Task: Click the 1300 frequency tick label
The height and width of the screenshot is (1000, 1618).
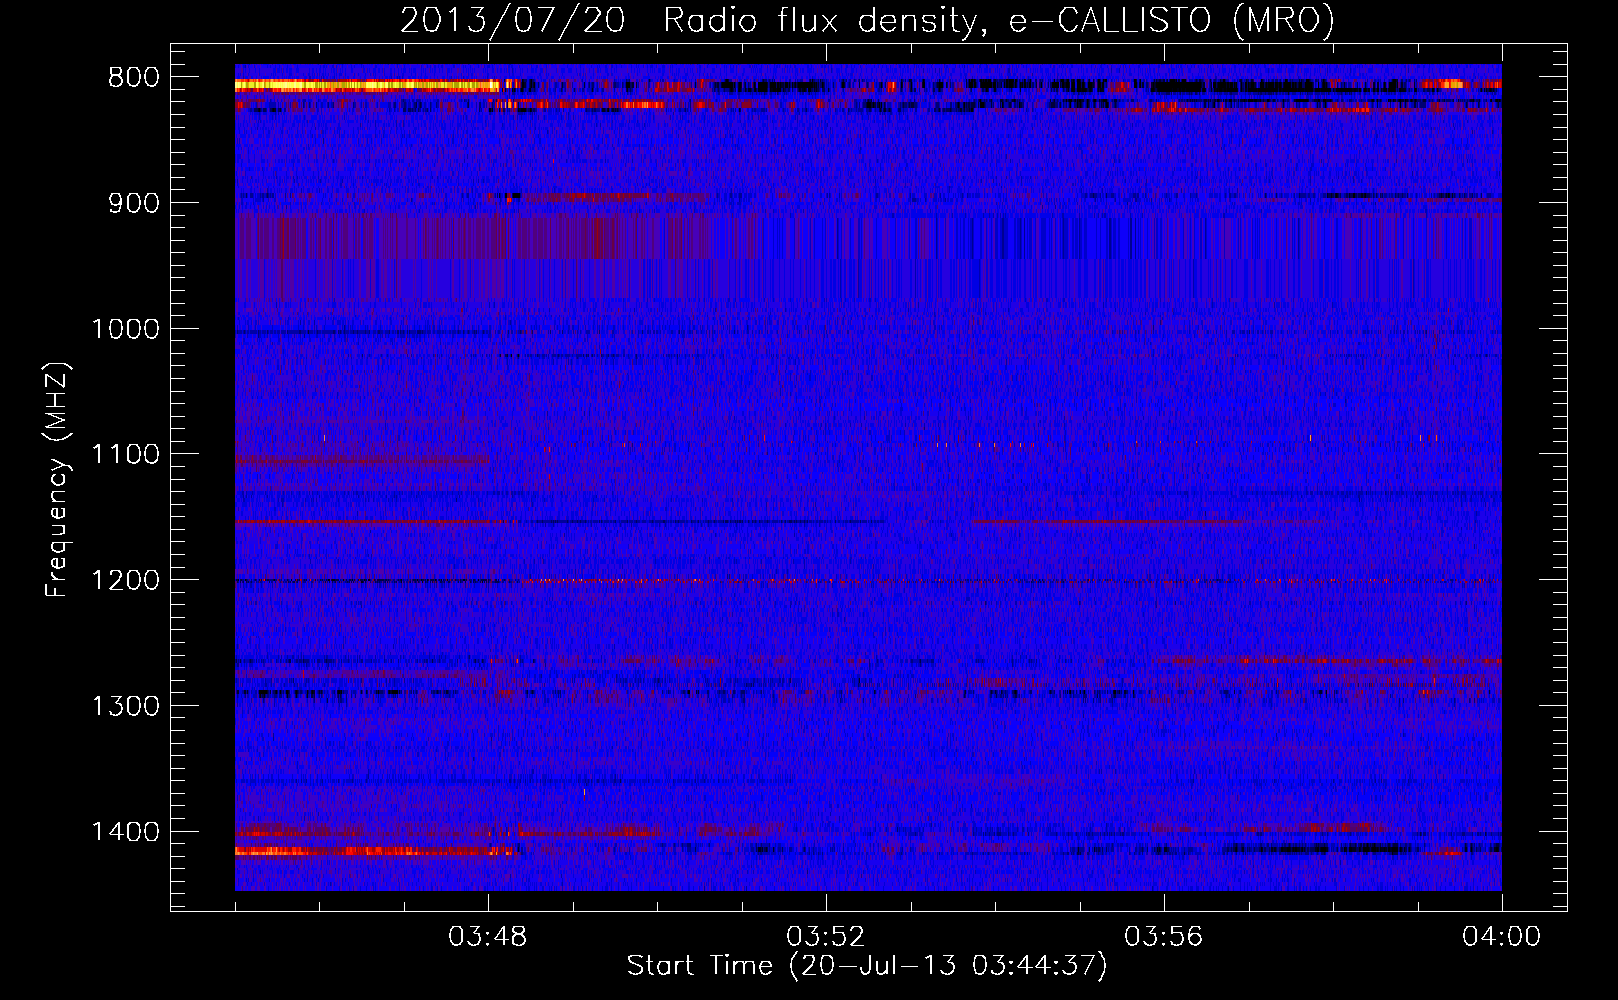Action: point(125,706)
